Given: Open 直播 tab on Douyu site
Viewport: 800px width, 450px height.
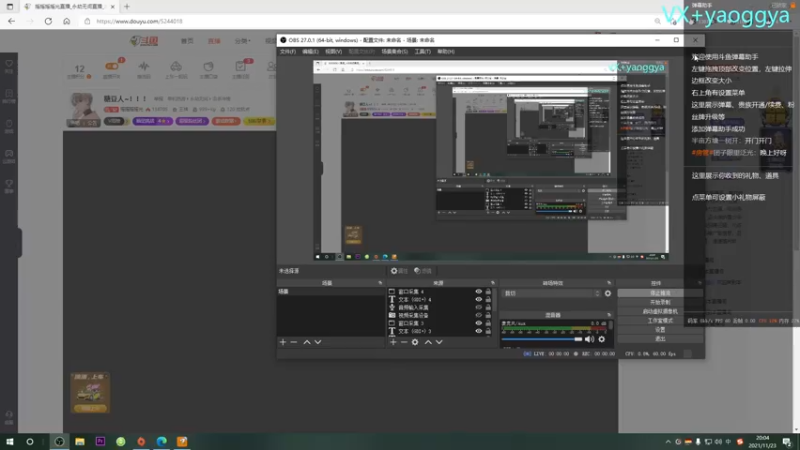Looking at the screenshot, I should click(214, 41).
